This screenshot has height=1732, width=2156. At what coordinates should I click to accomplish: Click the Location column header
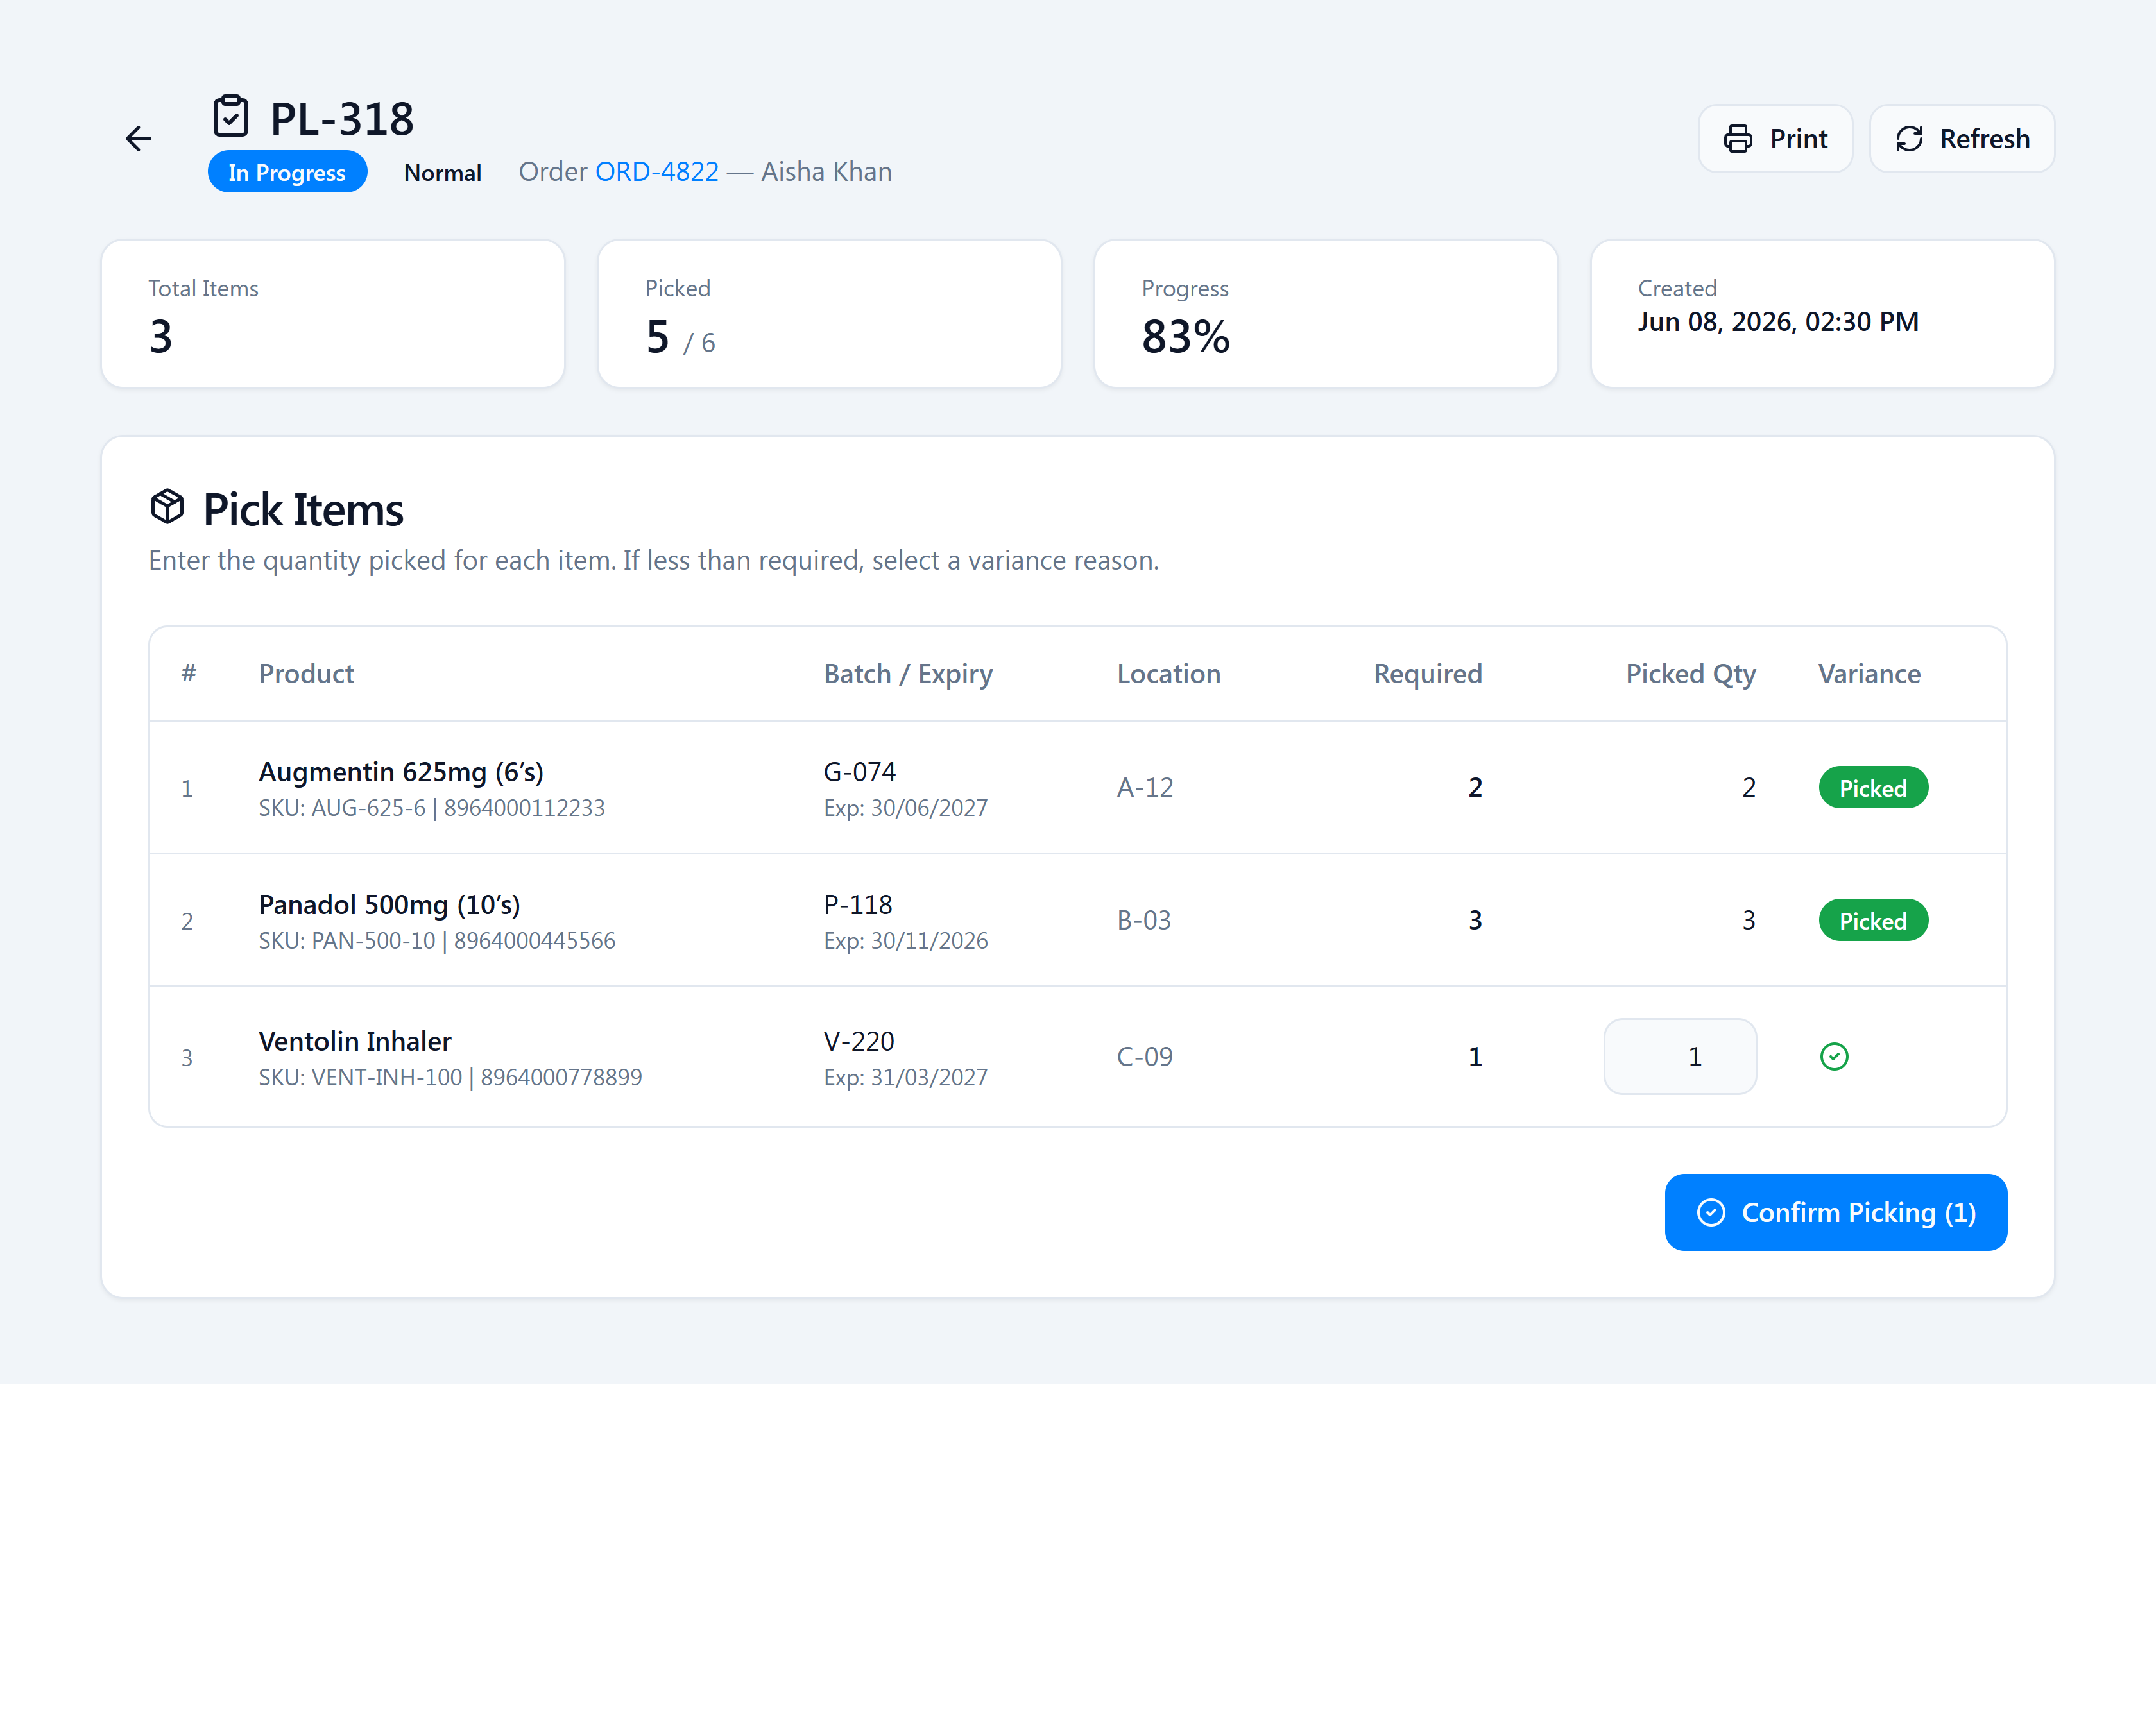pos(1168,674)
